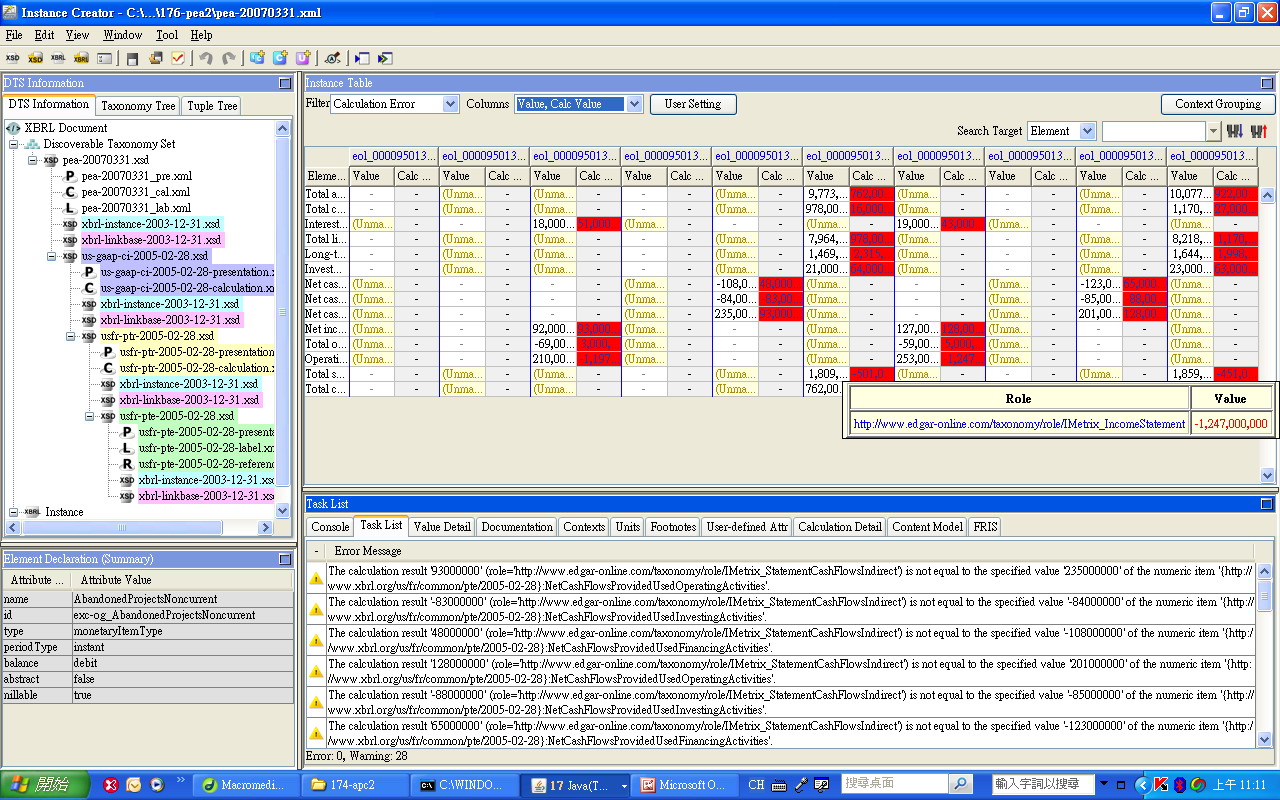Click the red checkmark validate icon
This screenshot has width=1280, height=800.
click(178, 59)
